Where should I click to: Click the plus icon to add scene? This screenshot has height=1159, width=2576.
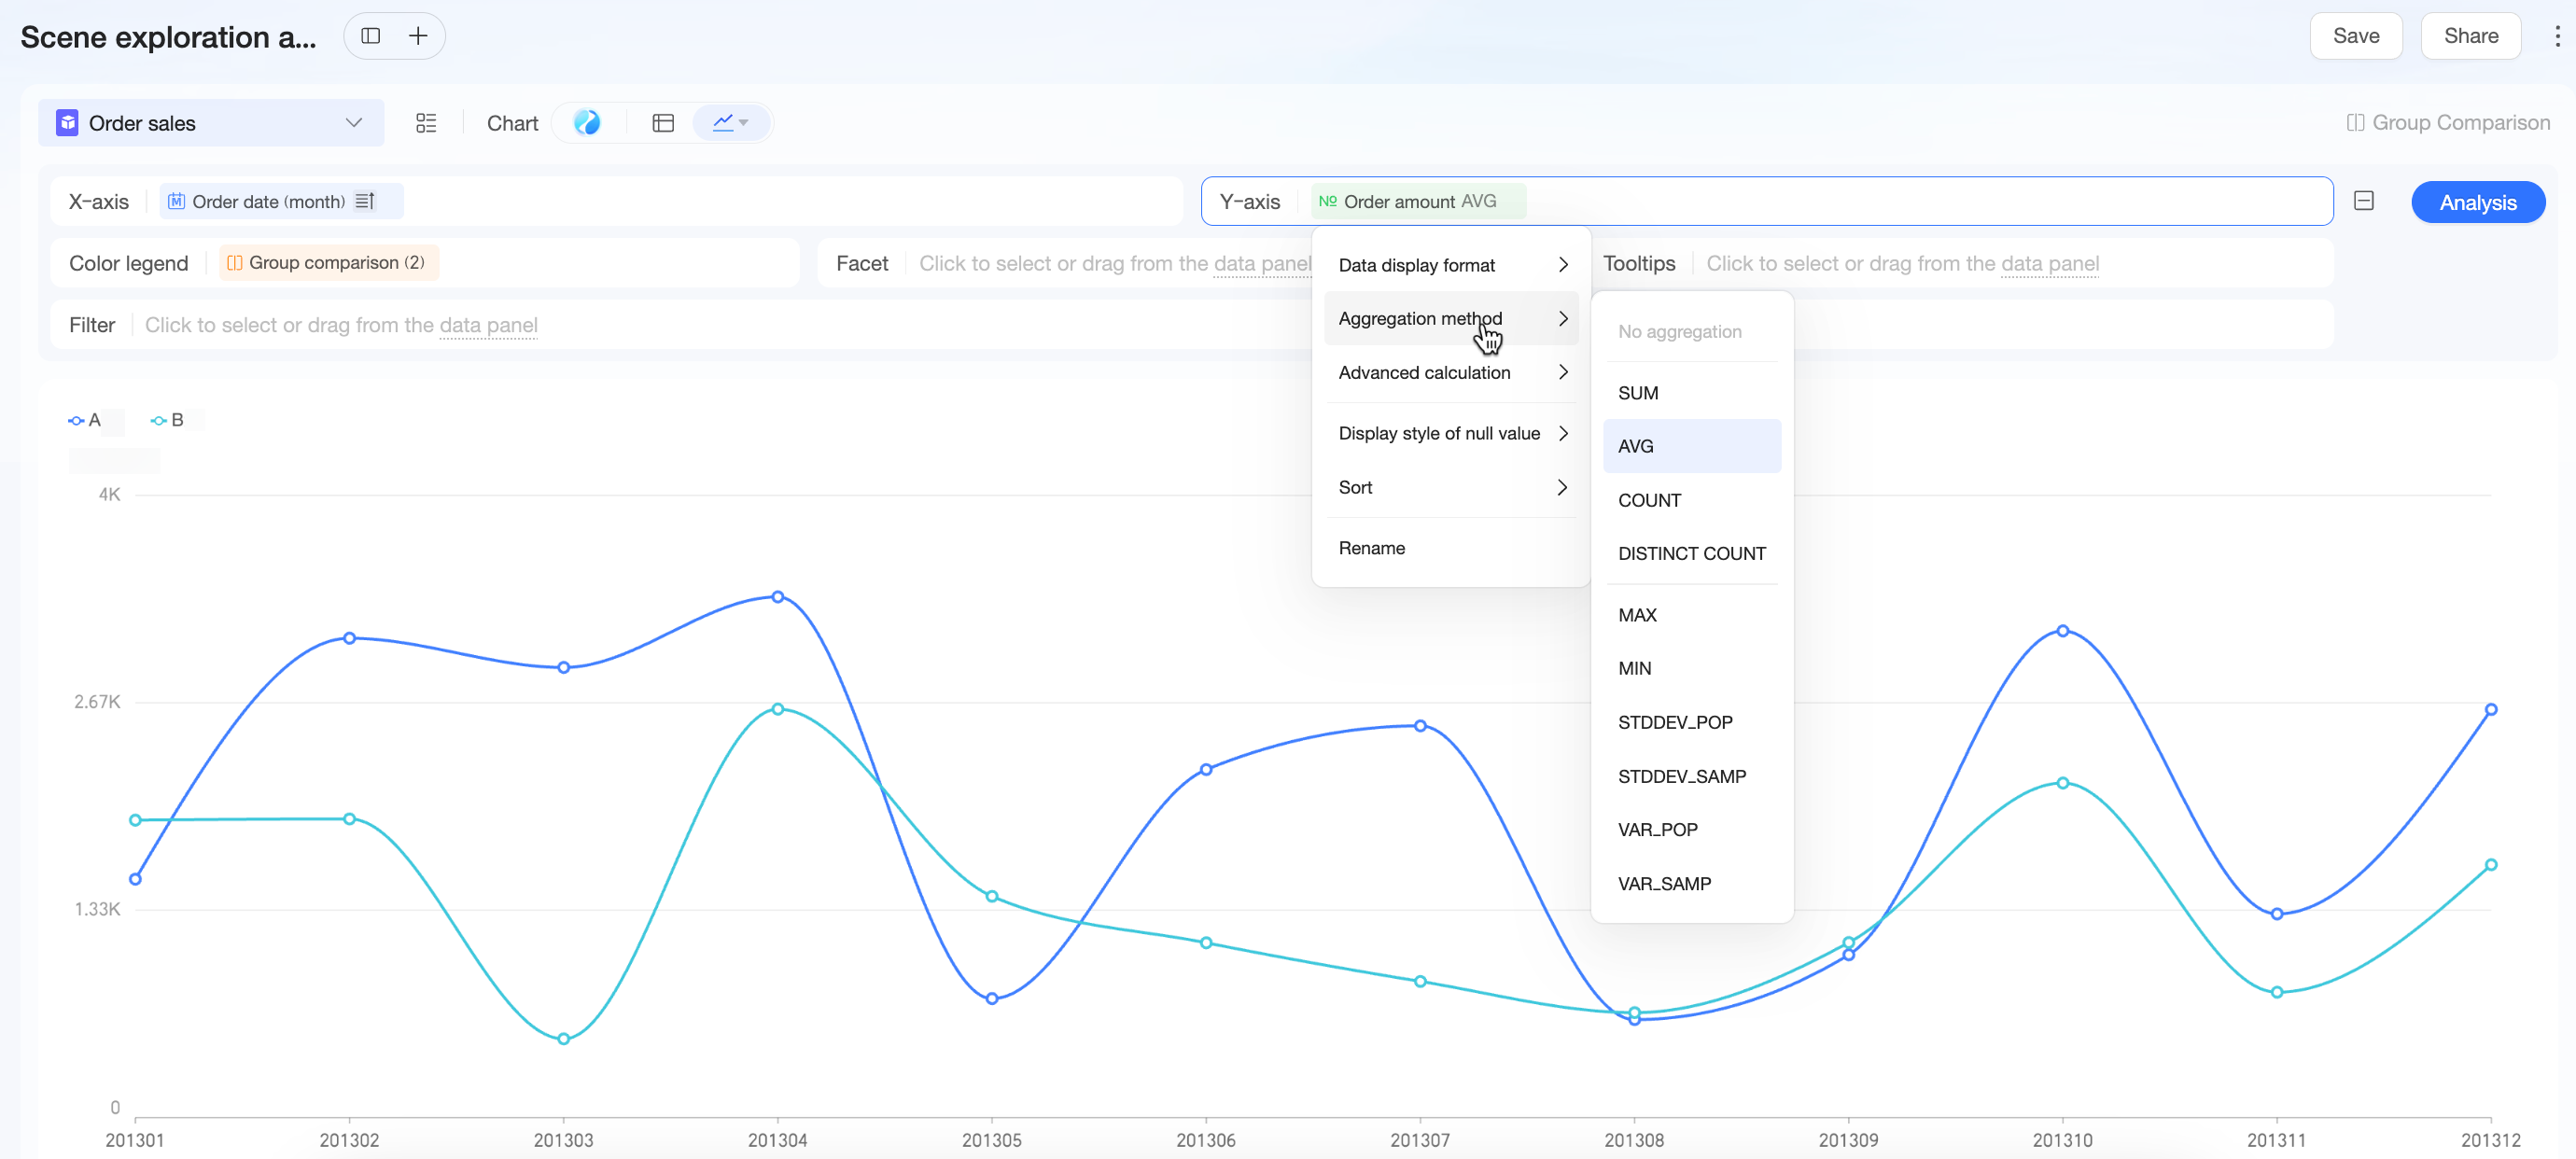tap(418, 36)
